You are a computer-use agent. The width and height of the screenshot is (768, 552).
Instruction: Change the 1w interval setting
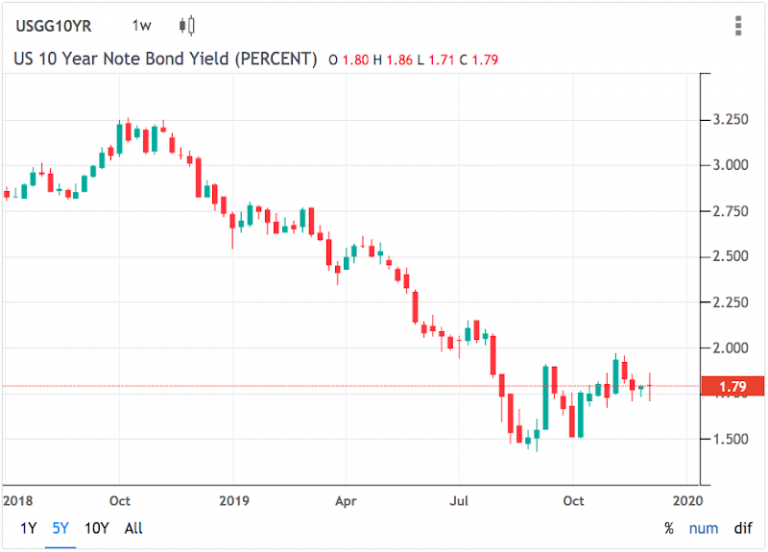point(141,25)
